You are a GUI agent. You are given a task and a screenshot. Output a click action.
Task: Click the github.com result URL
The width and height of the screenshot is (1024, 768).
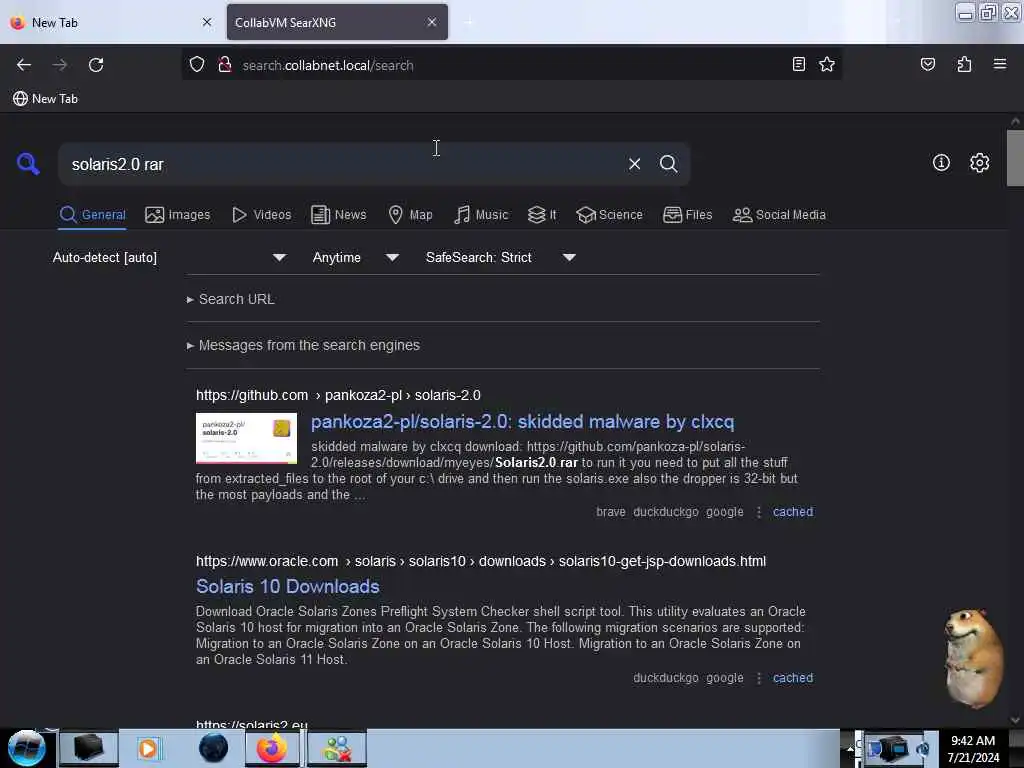[x=338, y=395]
